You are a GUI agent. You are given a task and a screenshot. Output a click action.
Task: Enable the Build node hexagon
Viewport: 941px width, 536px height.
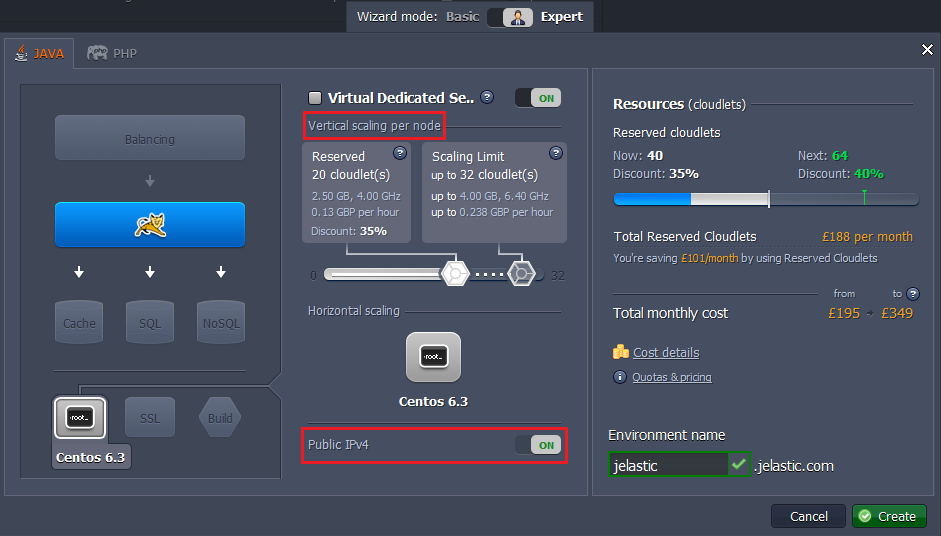(x=220, y=418)
